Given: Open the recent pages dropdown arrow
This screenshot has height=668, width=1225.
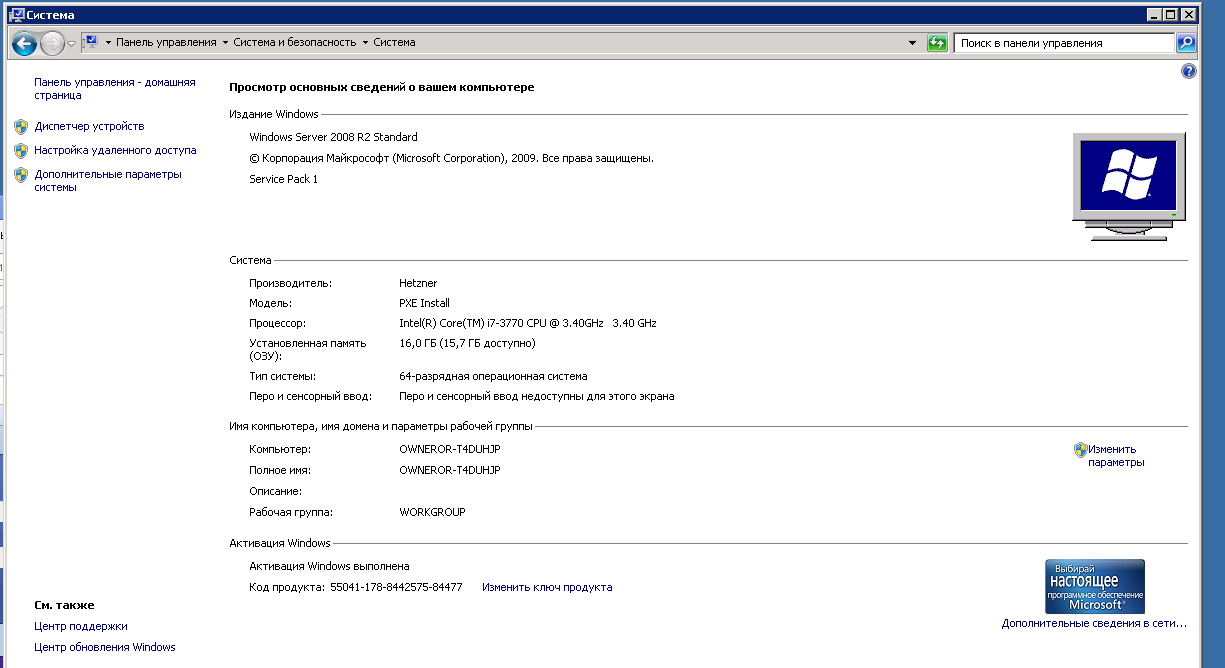Looking at the screenshot, I should pyautogui.click(x=71, y=44).
